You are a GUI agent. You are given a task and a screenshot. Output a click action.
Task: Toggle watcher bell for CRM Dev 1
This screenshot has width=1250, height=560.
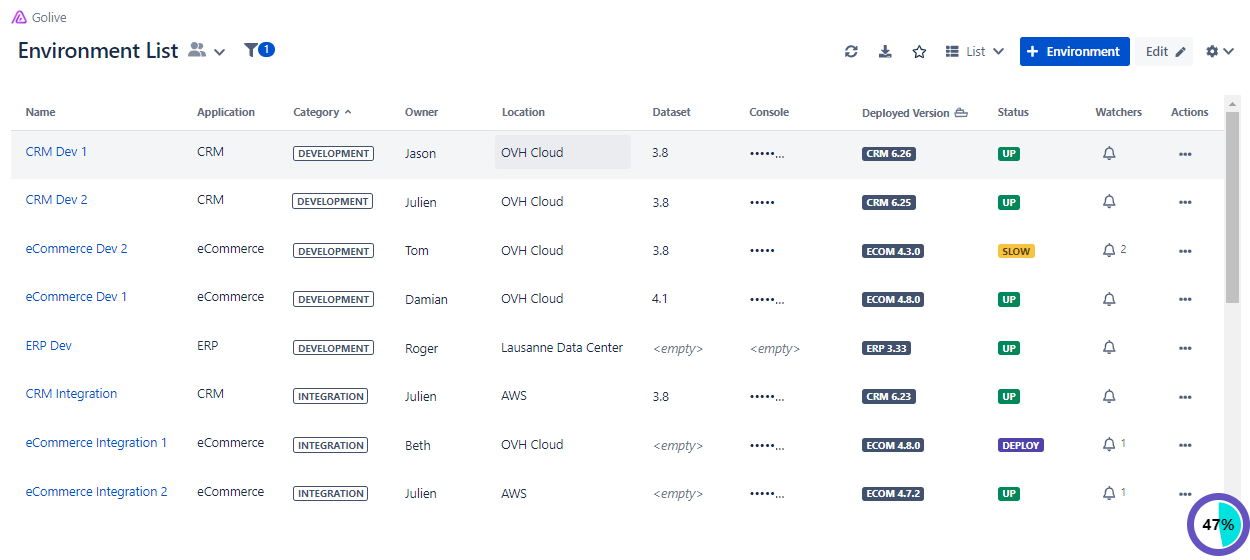click(1108, 153)
